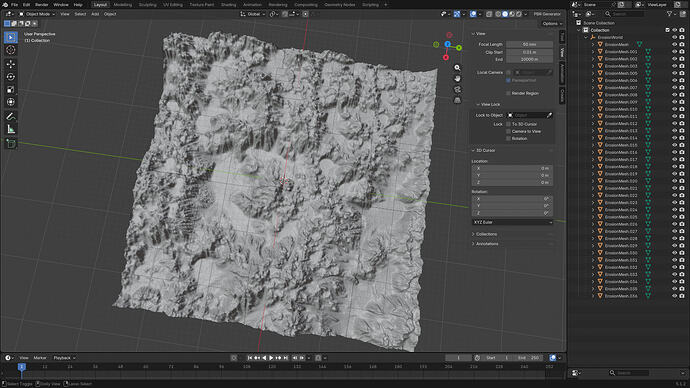The image size is (690, 388).
Task: Enable Lock Camera to View checkbox
Action: 508,132
